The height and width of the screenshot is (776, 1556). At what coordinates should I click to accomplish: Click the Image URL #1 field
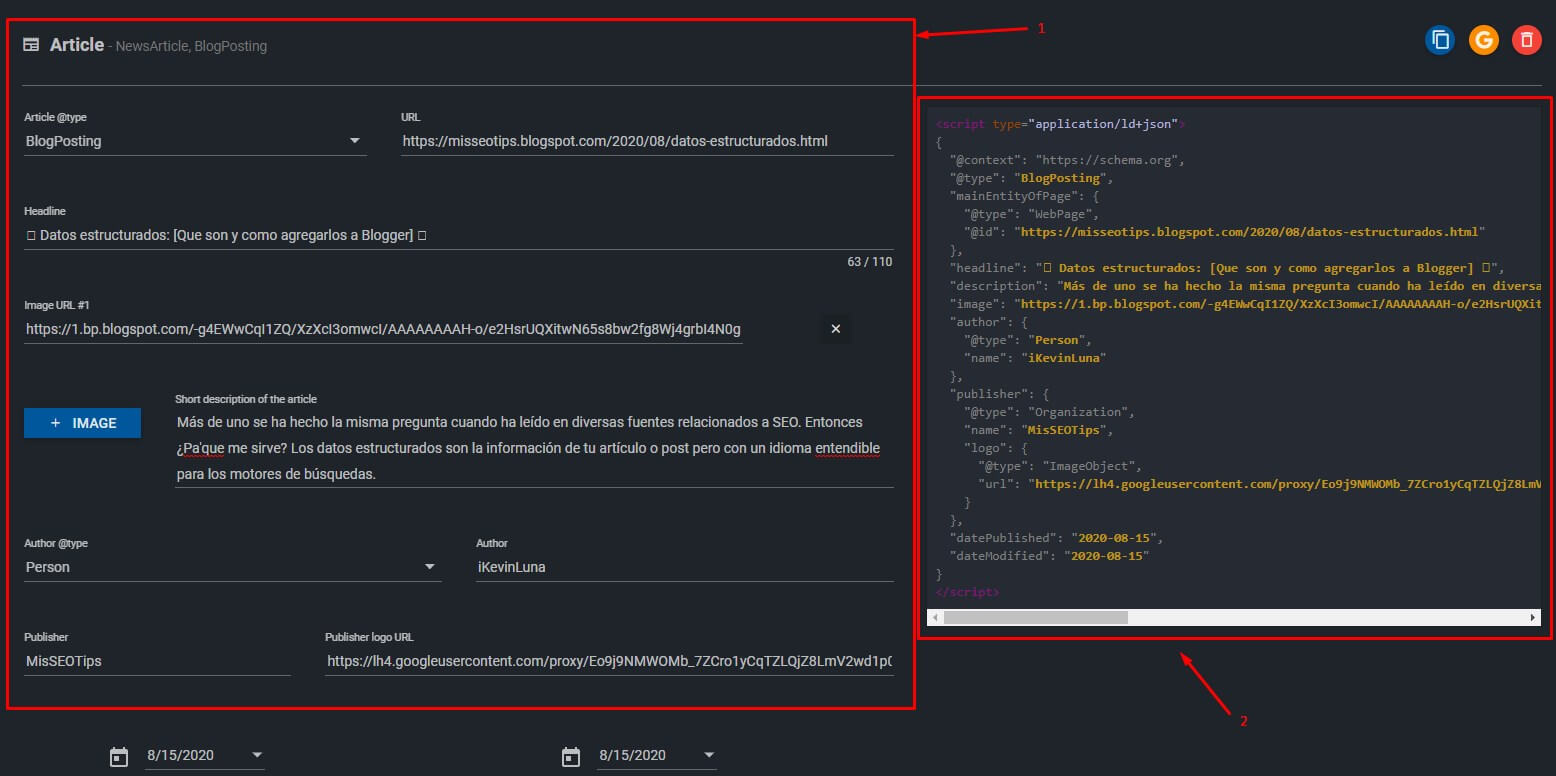[x=384, y=329]
